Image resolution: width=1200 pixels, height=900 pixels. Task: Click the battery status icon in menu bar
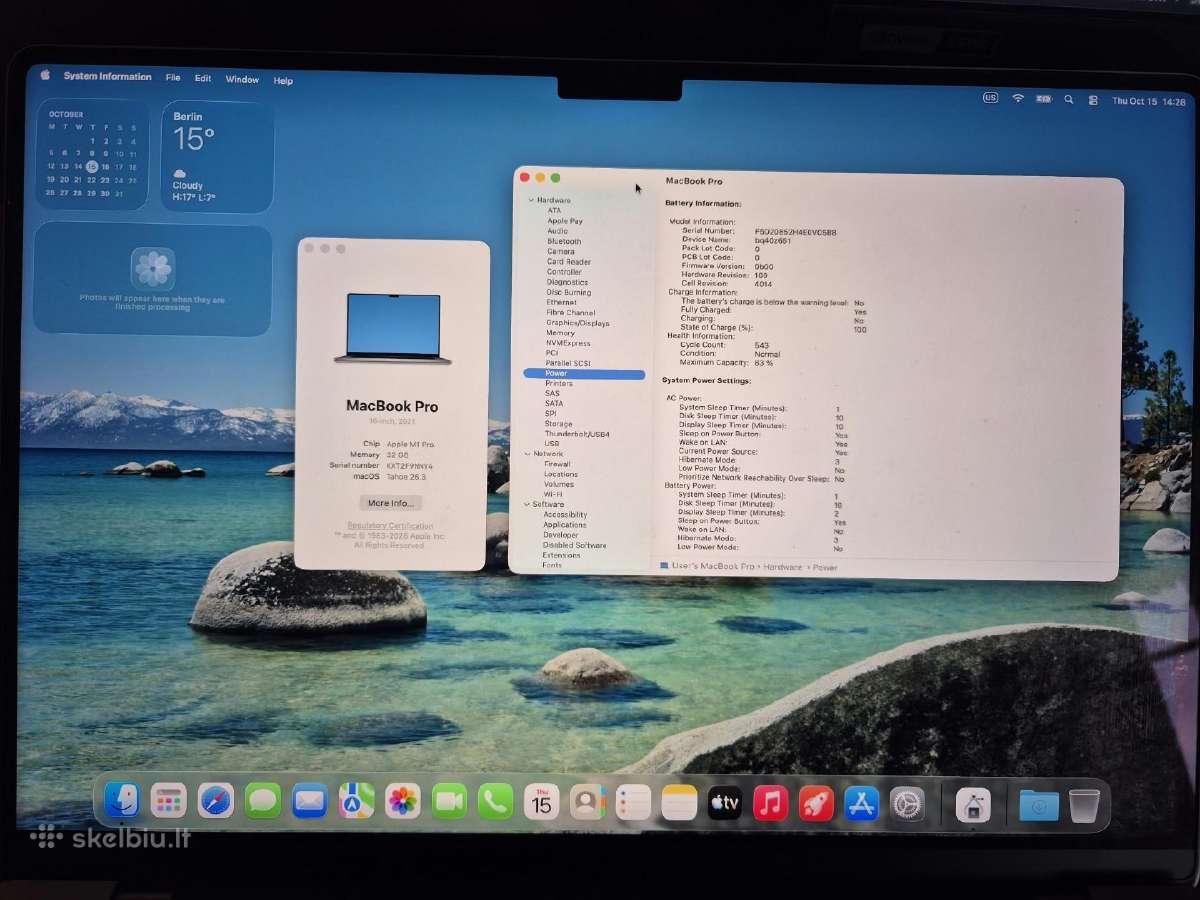(1044, 99)
